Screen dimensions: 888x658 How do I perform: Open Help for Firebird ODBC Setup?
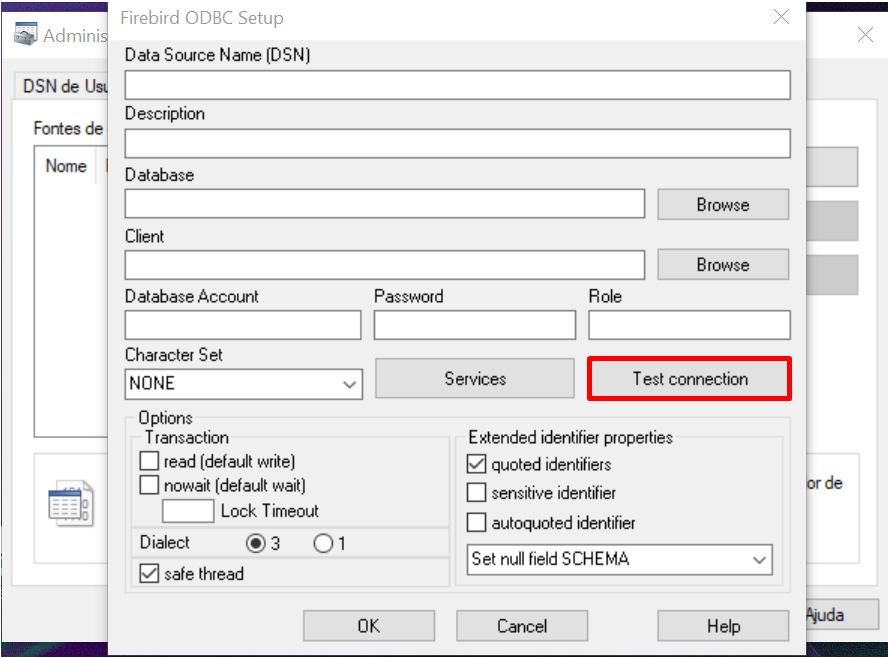click(x=723, y=626)
